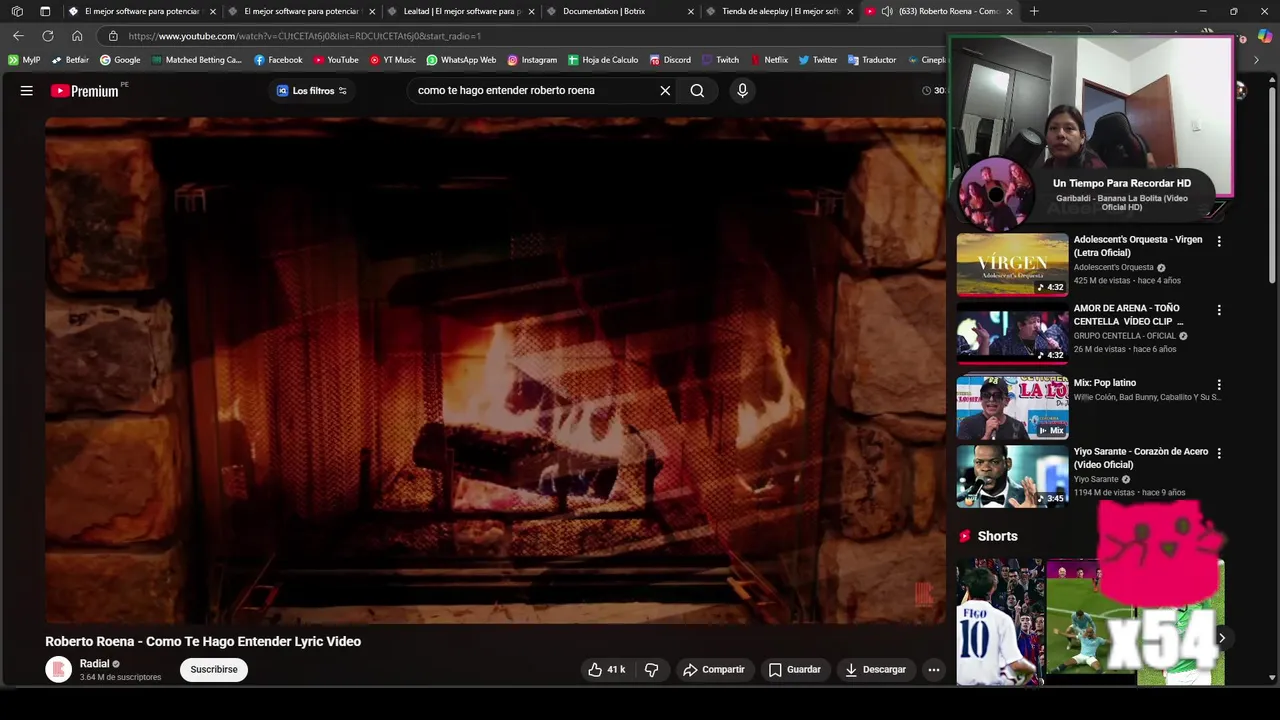Open the Facebook bookmark
Image resolution: width=1280 pixels, height=720 pixels.
click(278, 60)
